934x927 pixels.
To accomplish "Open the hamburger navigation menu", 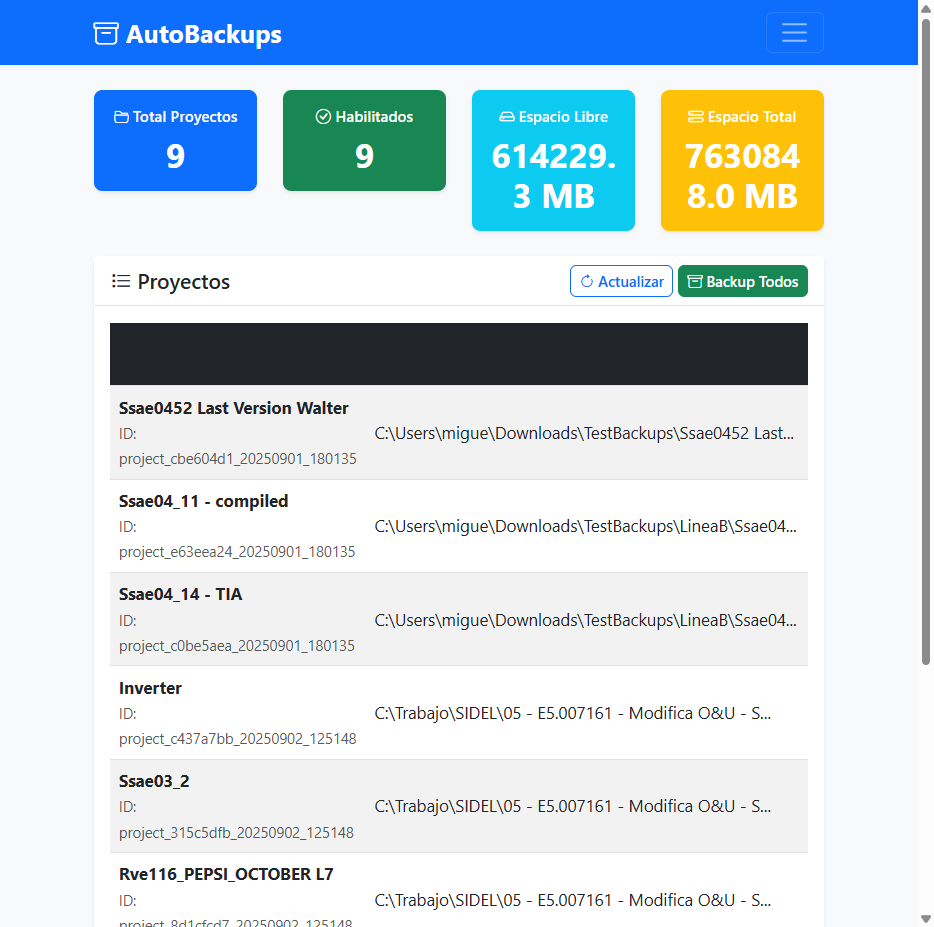I will coord(794,32).
